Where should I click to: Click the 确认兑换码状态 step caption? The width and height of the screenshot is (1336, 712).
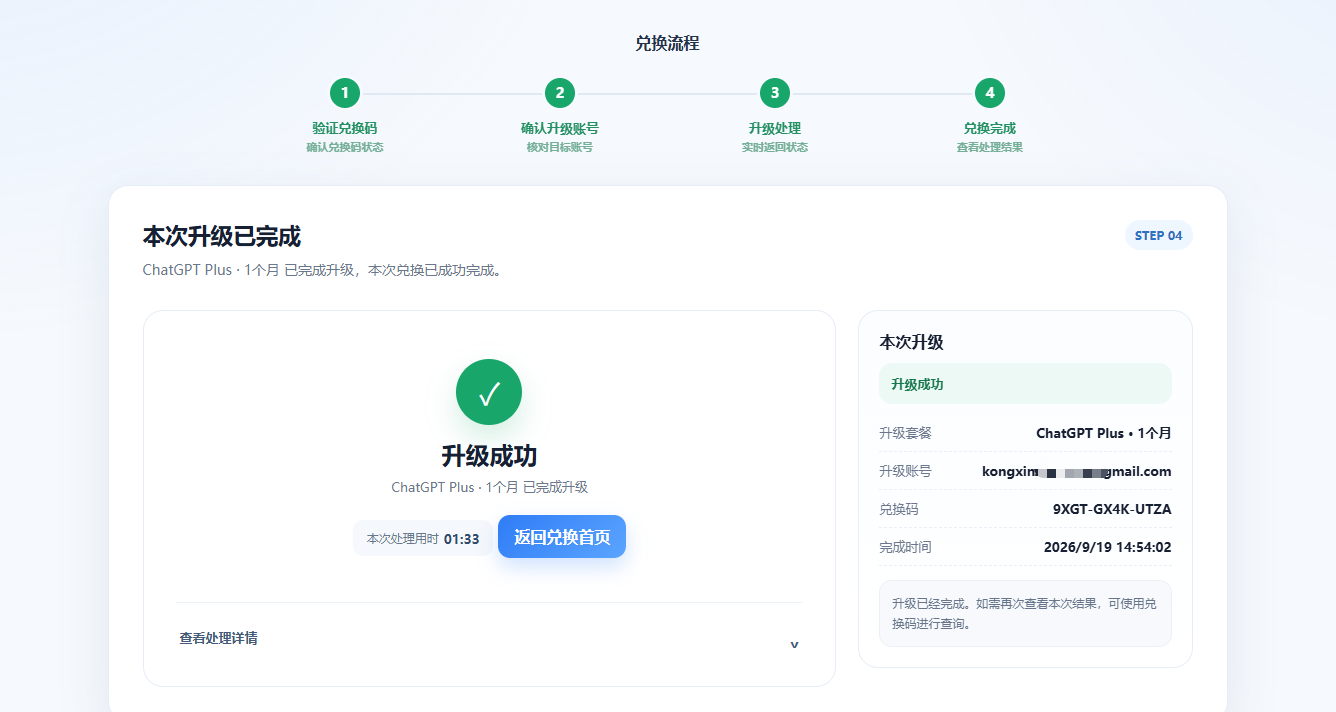point(345,147)
